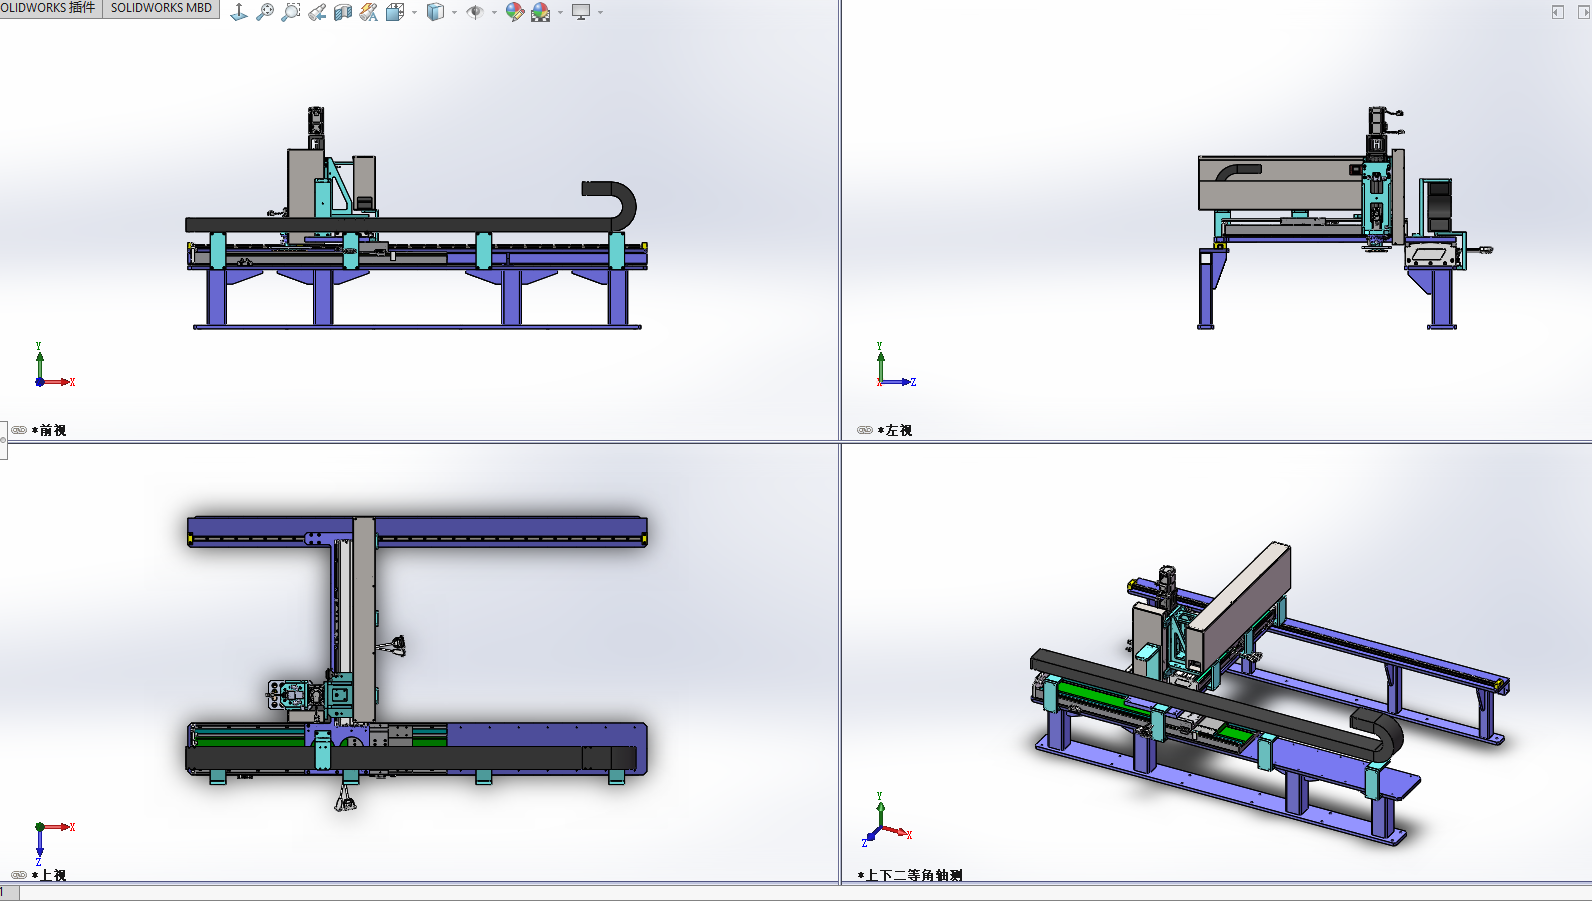Click the Display Style icon
Image resolution: width=1592 pixels, height=901 pixels.
coord(435,12)
